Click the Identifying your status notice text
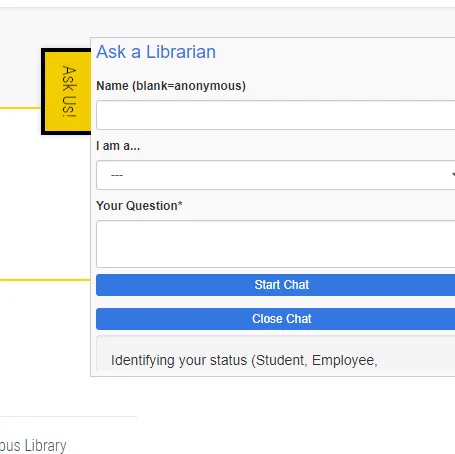 click(244, 360)
